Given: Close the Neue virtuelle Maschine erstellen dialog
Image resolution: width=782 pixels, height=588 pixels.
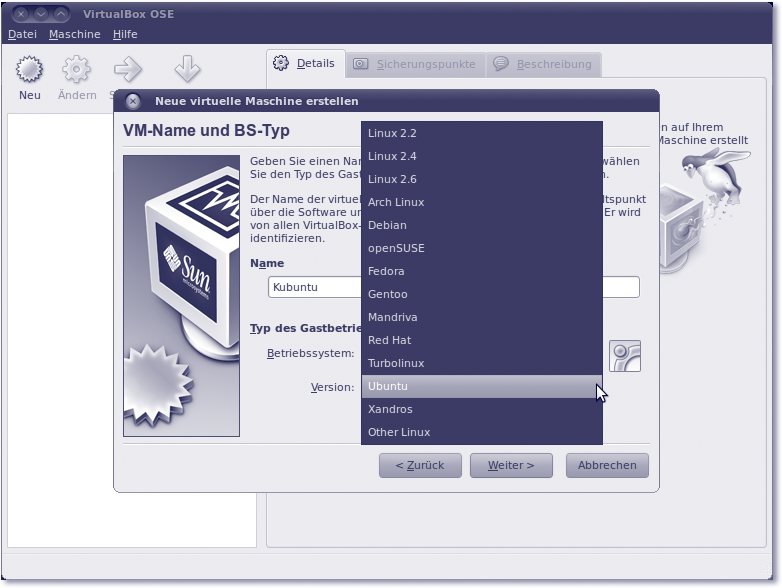Looking at the screenshot, I should coord(133,101).
